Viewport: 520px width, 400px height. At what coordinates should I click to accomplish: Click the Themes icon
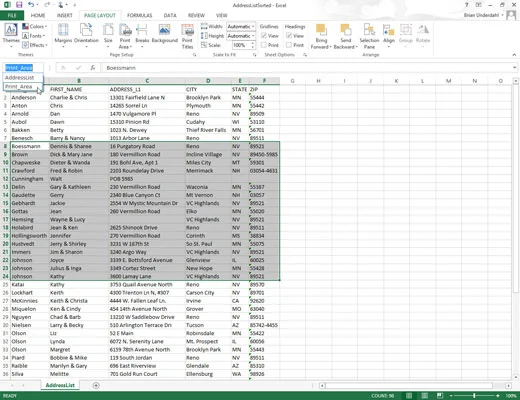[x=11, y=35]
